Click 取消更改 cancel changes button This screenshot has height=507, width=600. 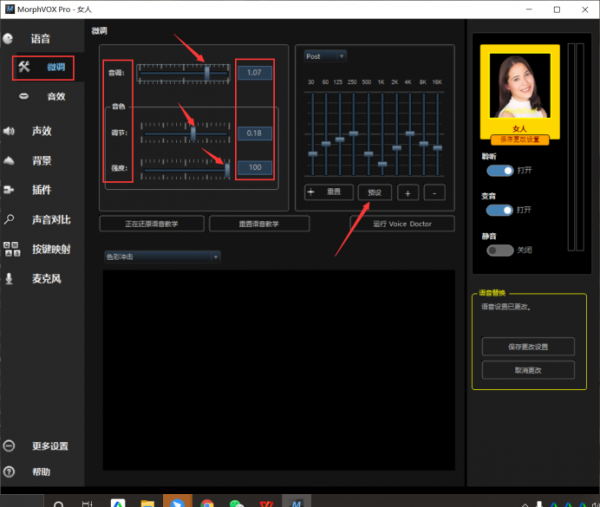[x=528, y=370]
